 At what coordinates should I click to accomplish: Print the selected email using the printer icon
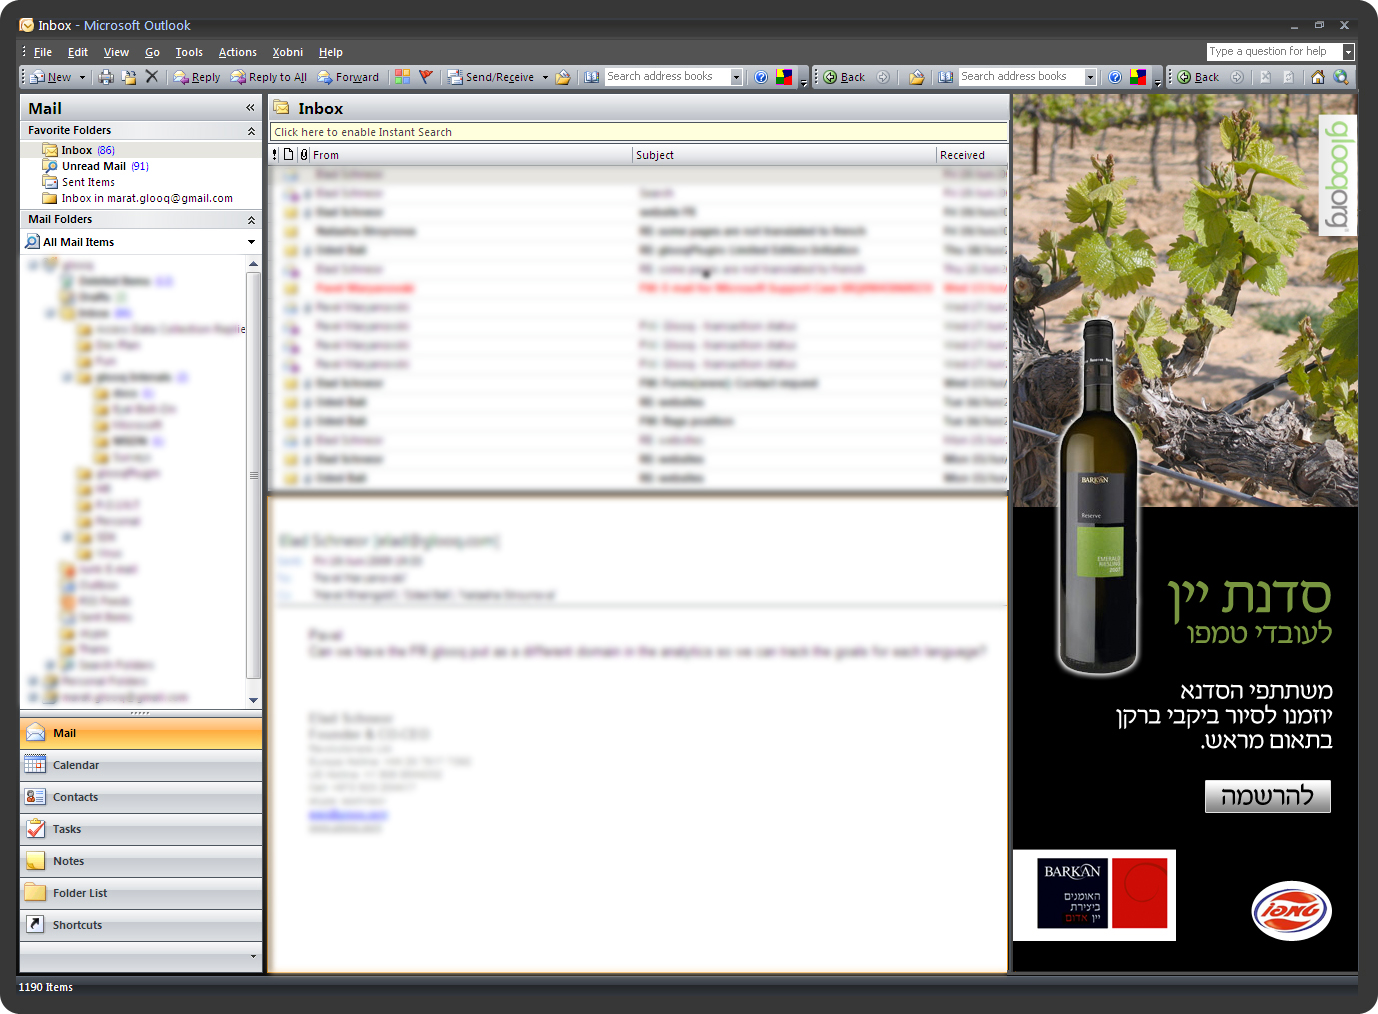click(x=106, y=77)
